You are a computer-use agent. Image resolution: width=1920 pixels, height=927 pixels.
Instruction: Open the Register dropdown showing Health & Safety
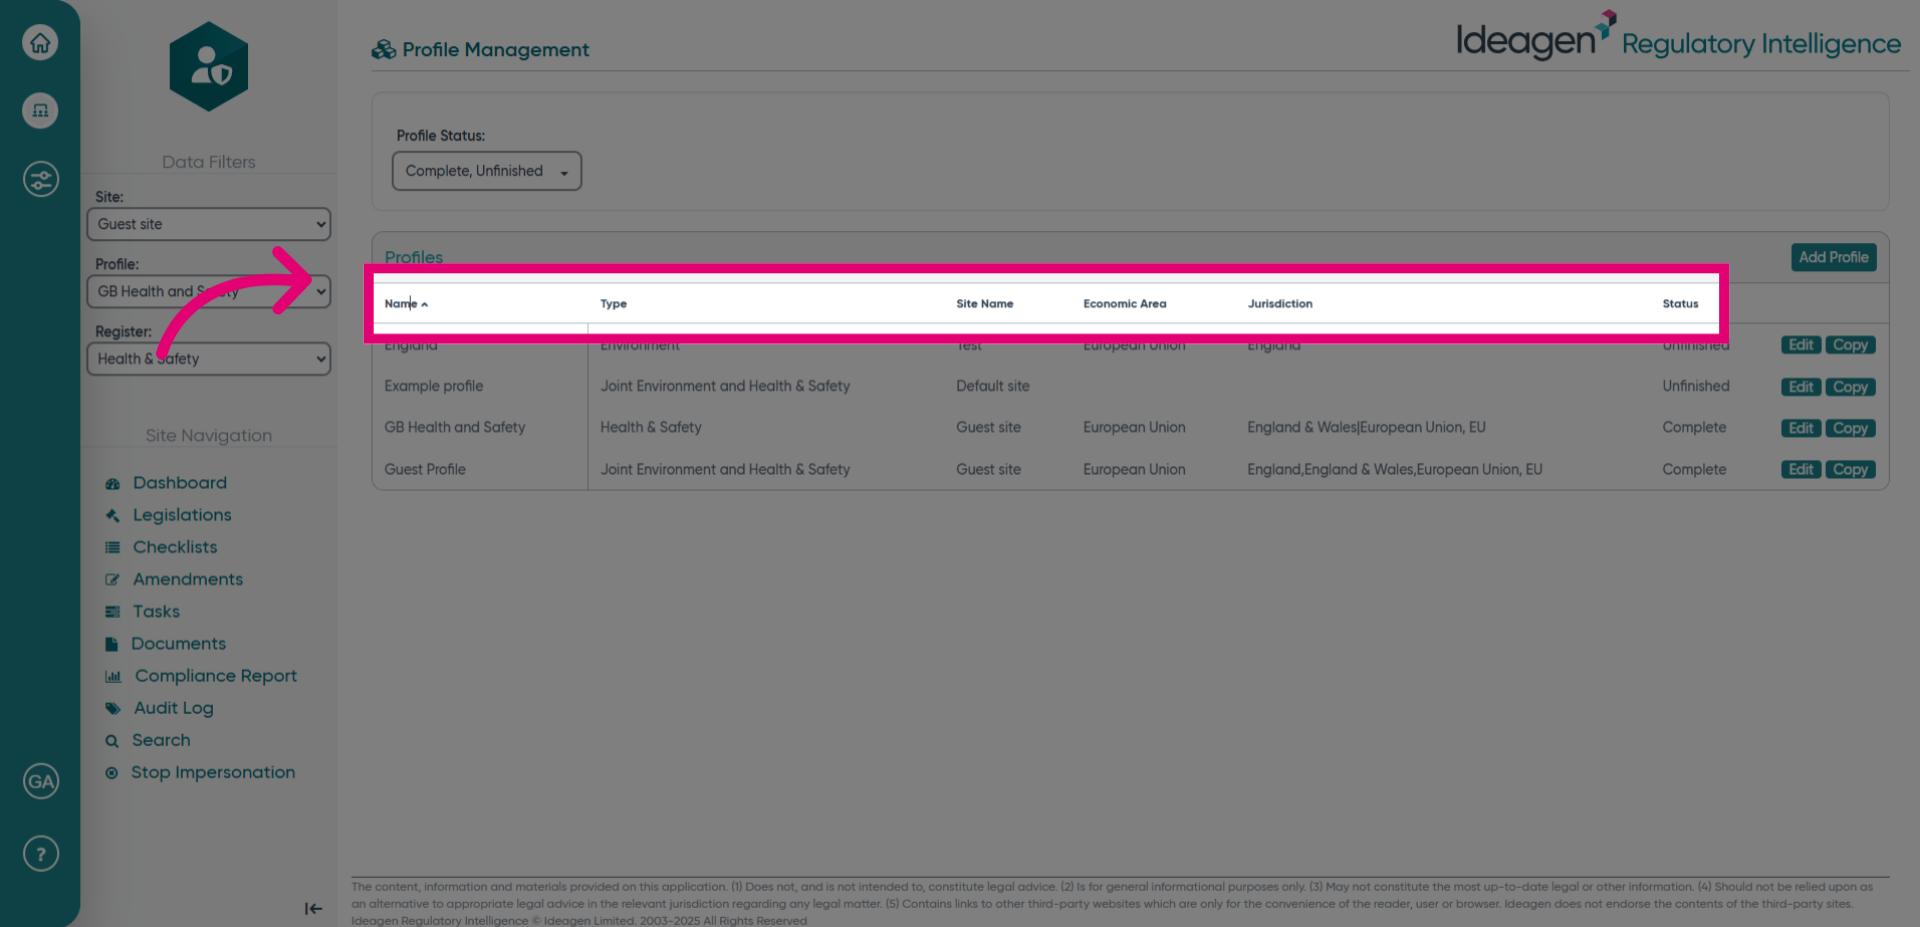(x=208, y=359)
